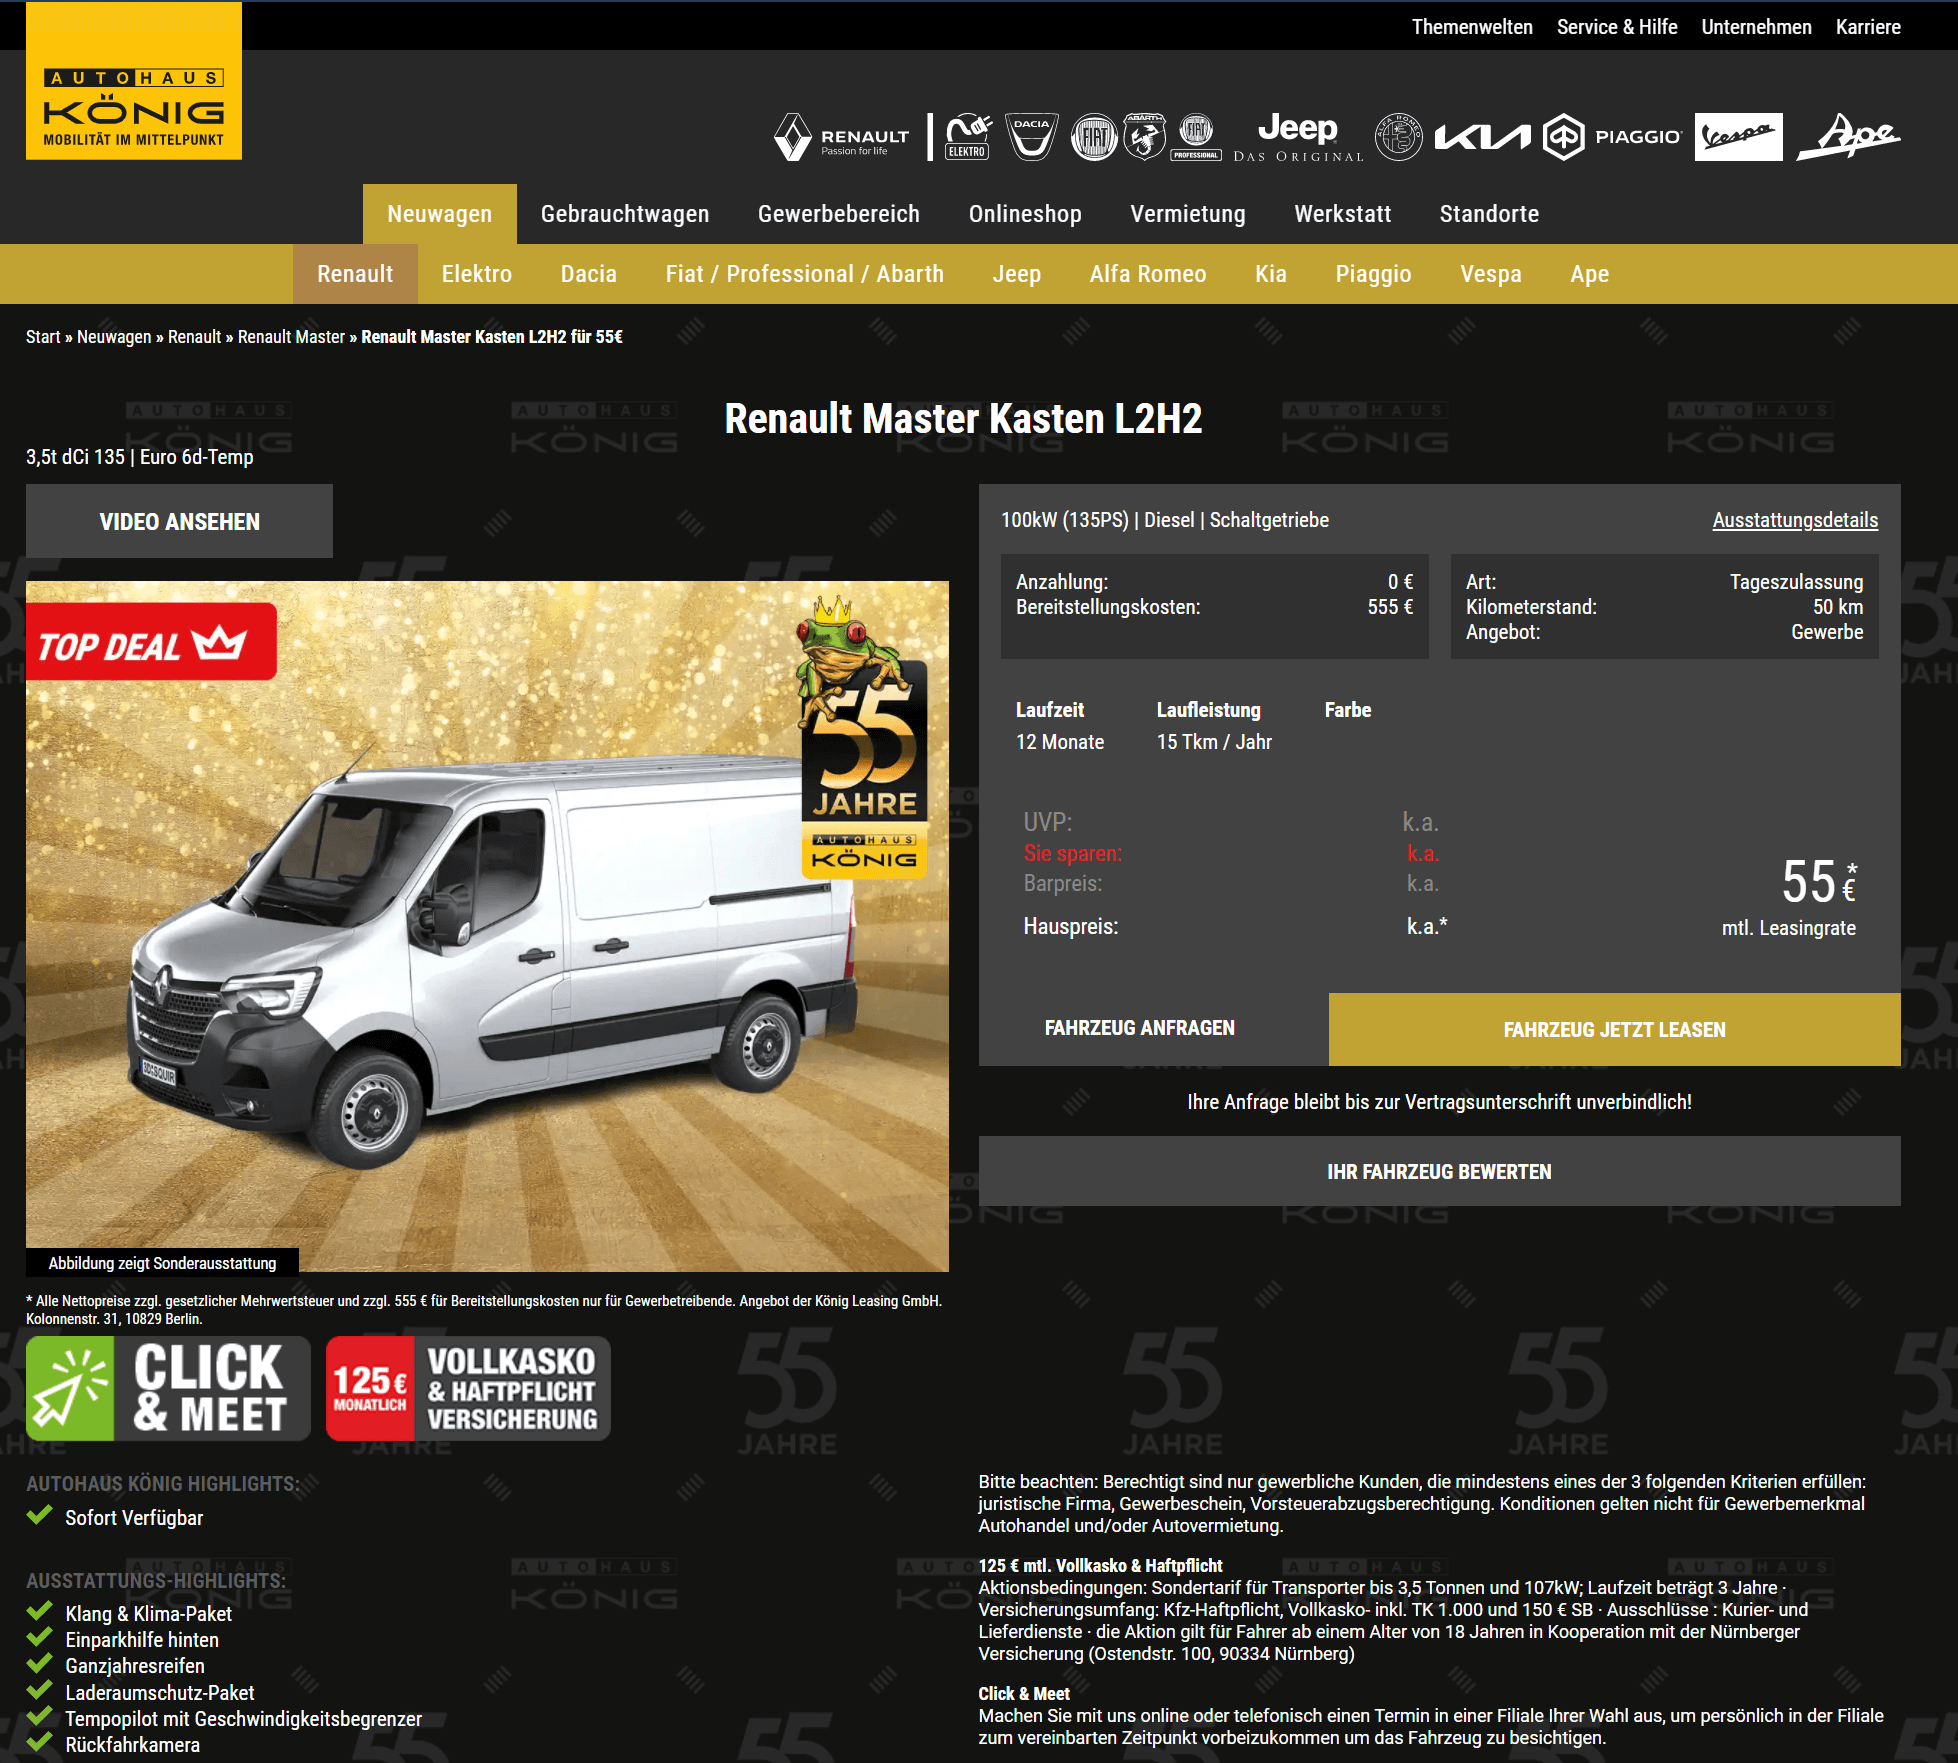Open the Karriere top link
This screenshot has width=1958, height=1763.
[x=1868, y=27]
